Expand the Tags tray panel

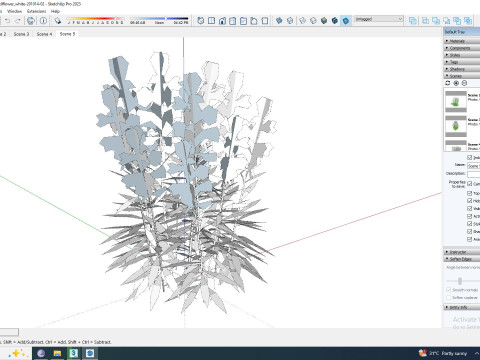[462, 62]
